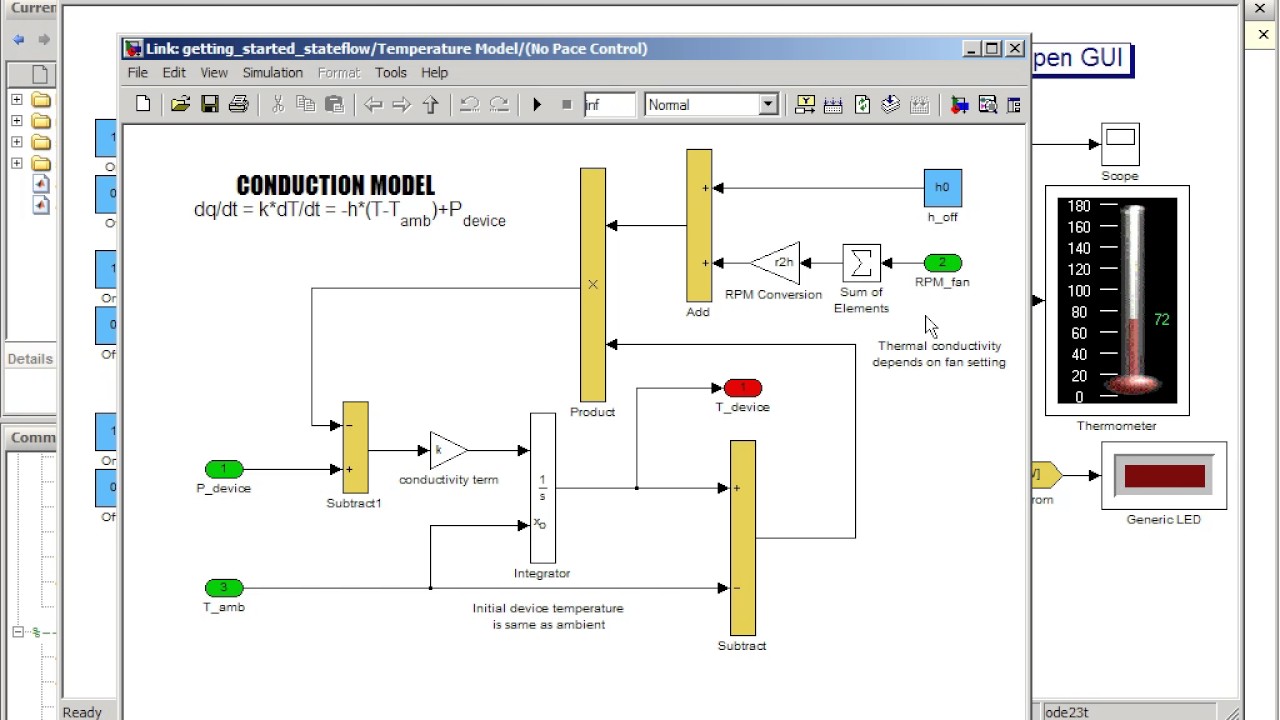
Task: Select the h0 constant block
Action: [x=942, y=188]
